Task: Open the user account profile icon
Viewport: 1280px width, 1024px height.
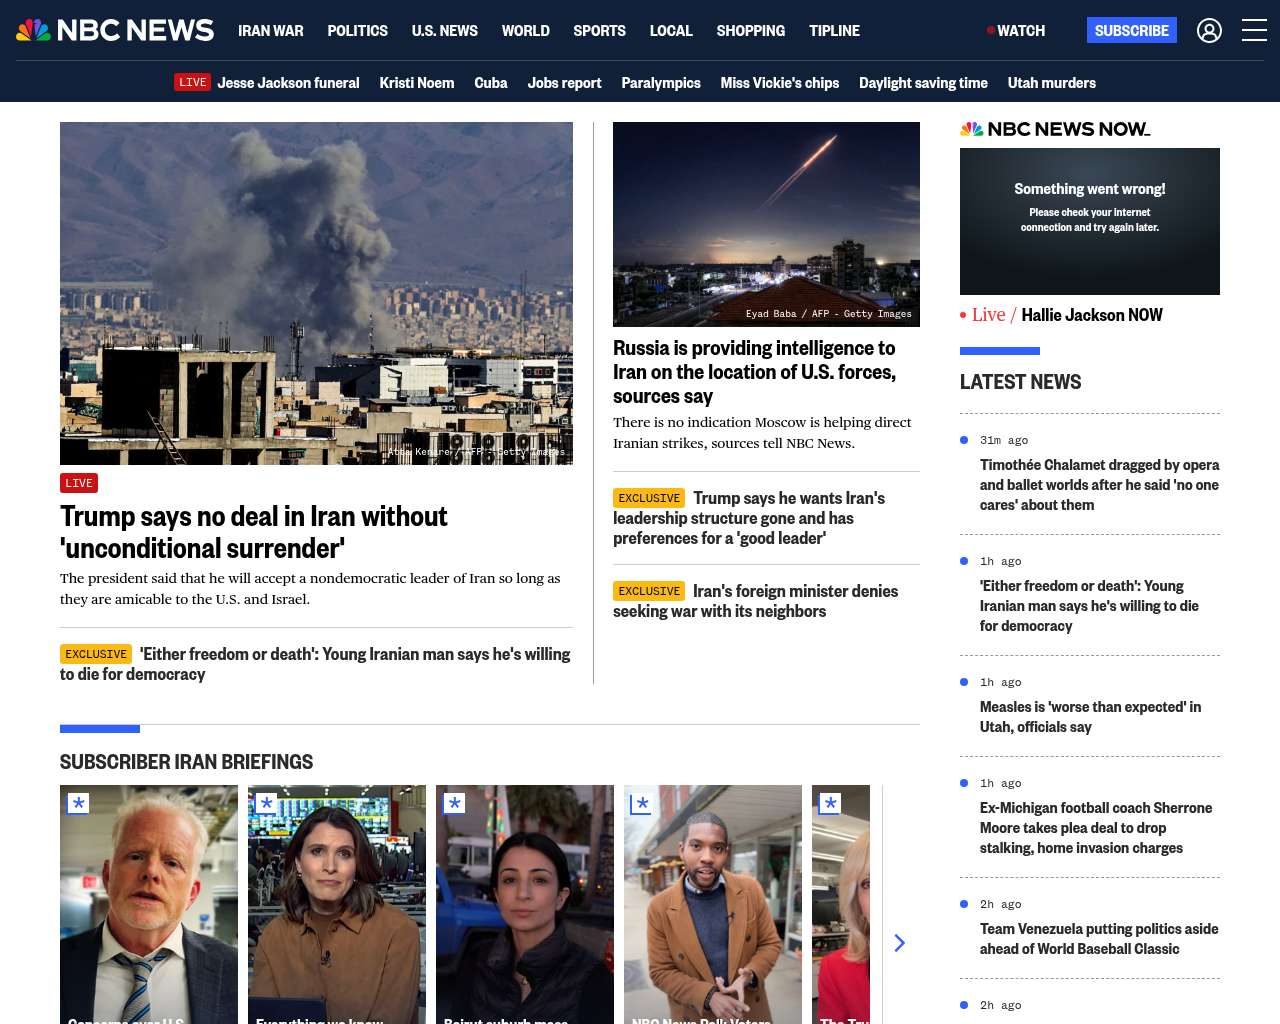Action: tap(1209, 31)
